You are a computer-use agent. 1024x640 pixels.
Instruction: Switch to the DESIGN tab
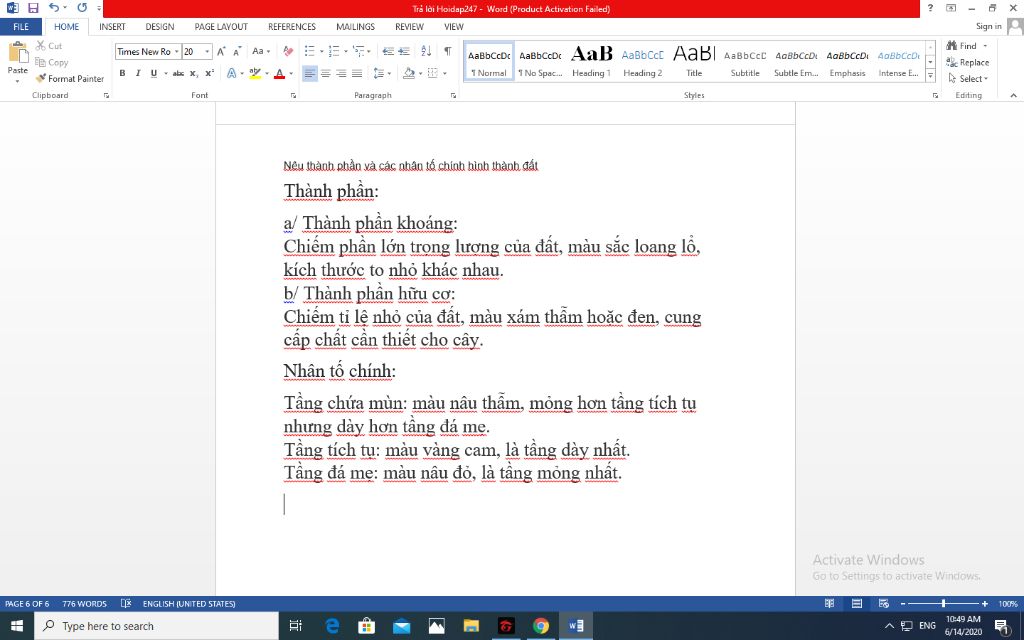tap(160, 27)
